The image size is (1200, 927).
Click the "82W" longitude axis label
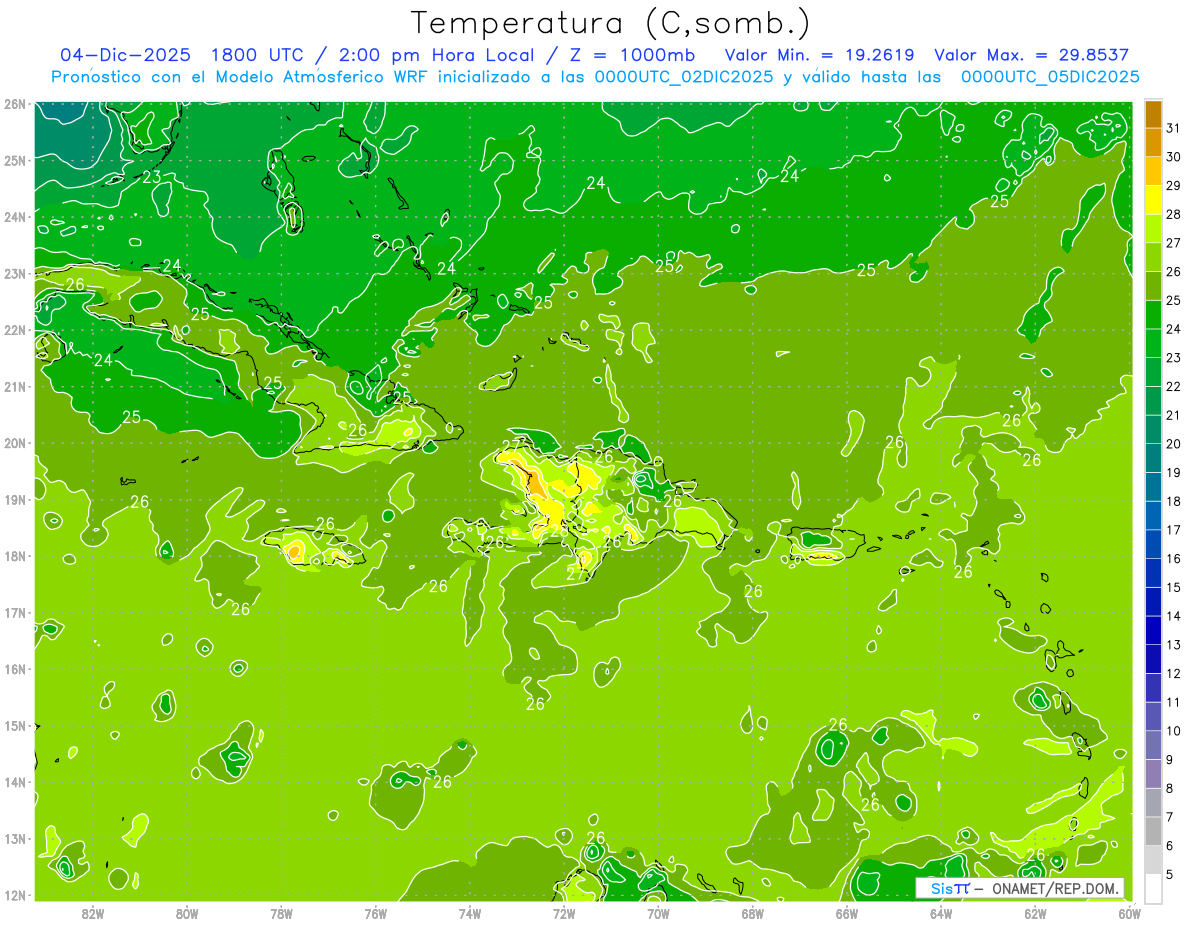tap(92, 913)
